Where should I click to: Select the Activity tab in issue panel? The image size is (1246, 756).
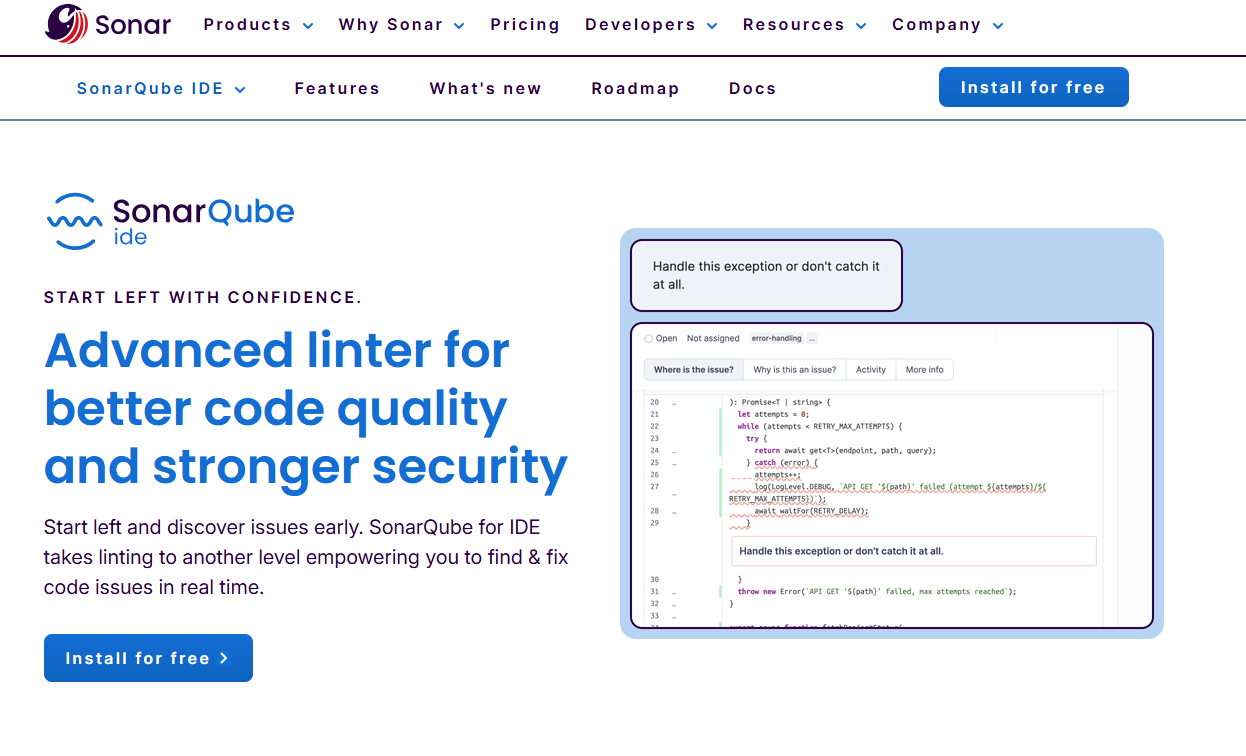tap(870, 370)
